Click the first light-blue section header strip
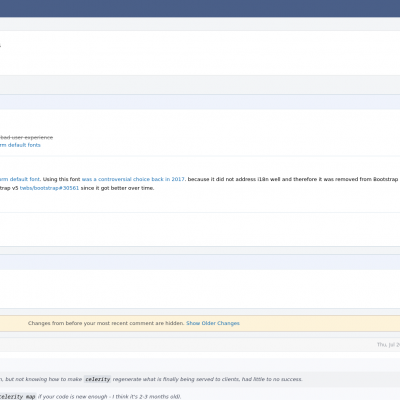The image size is (400, 400). pyautogui.click(x=200, y=102)
